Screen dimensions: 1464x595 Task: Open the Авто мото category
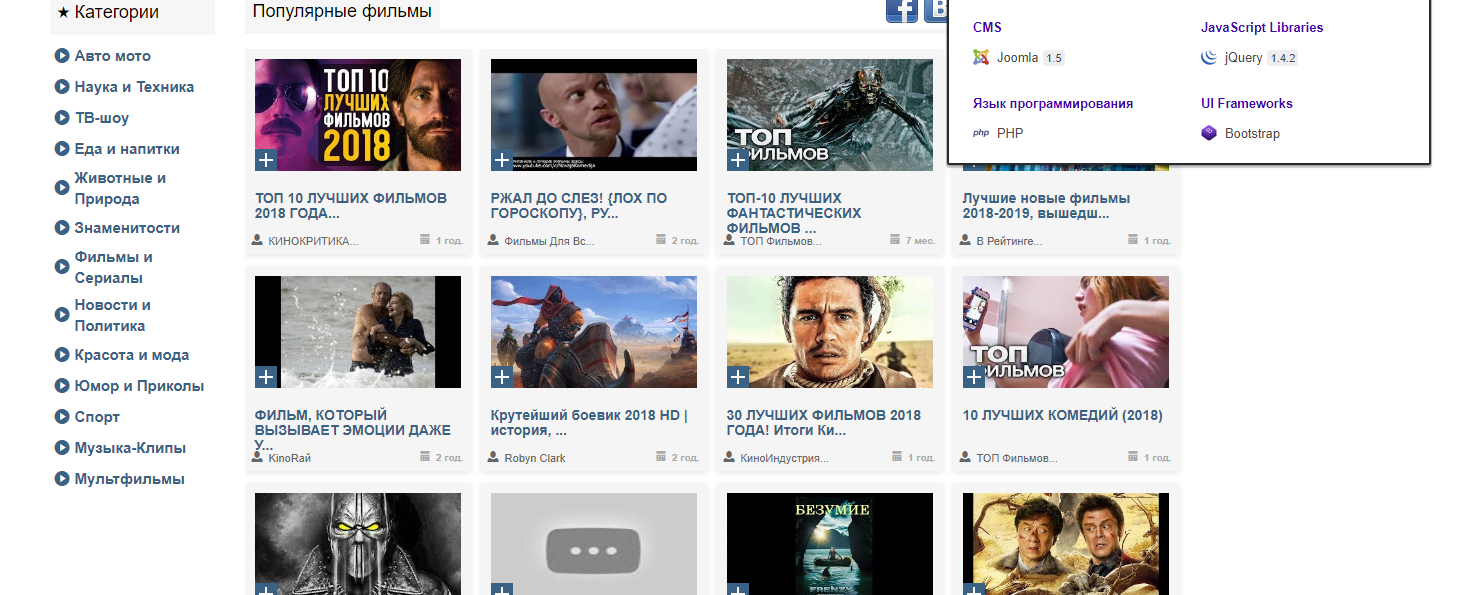(x=112, y=56)
